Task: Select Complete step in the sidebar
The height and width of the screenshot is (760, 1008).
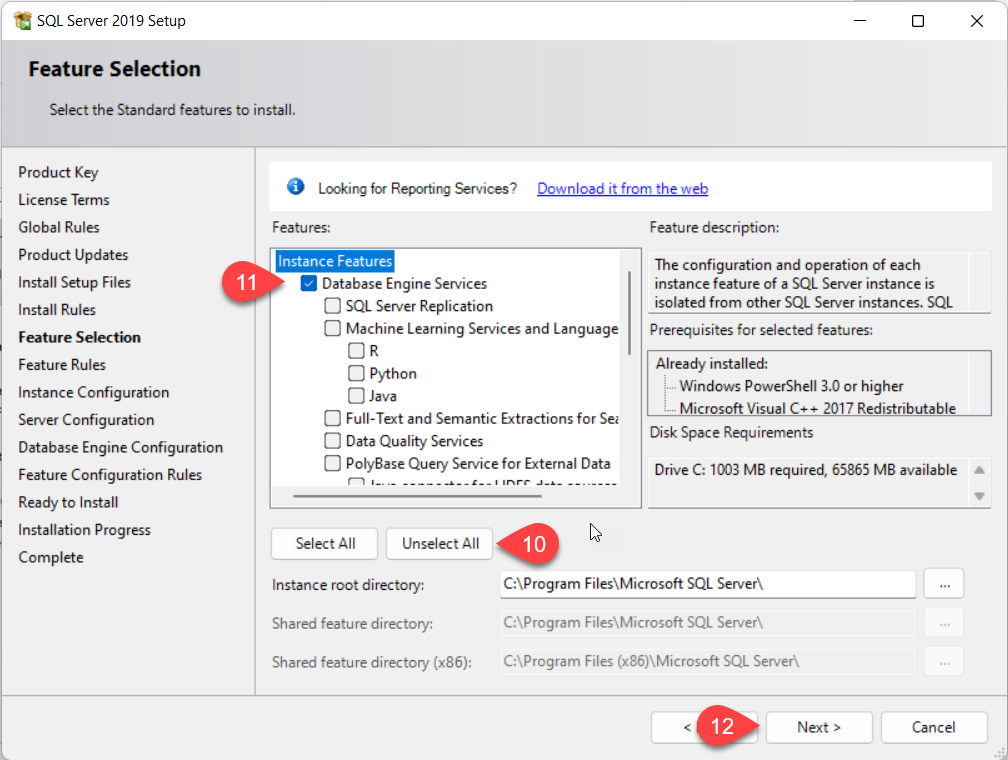Action: [51, 557]
